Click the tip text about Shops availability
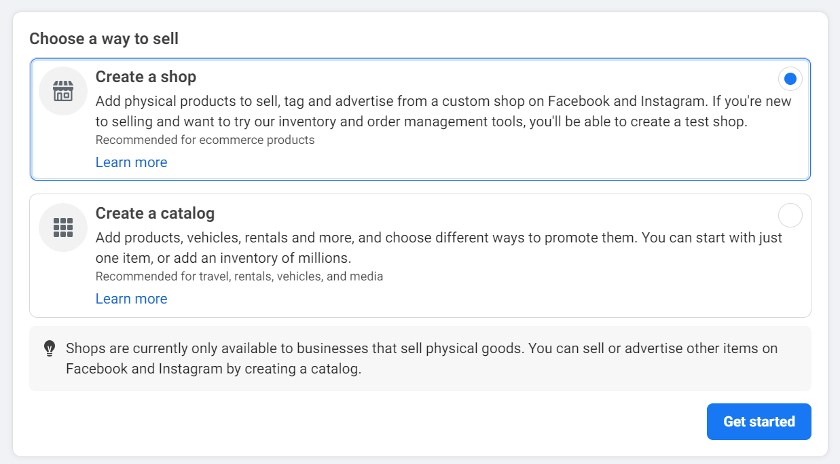 (x=421, y=348)
